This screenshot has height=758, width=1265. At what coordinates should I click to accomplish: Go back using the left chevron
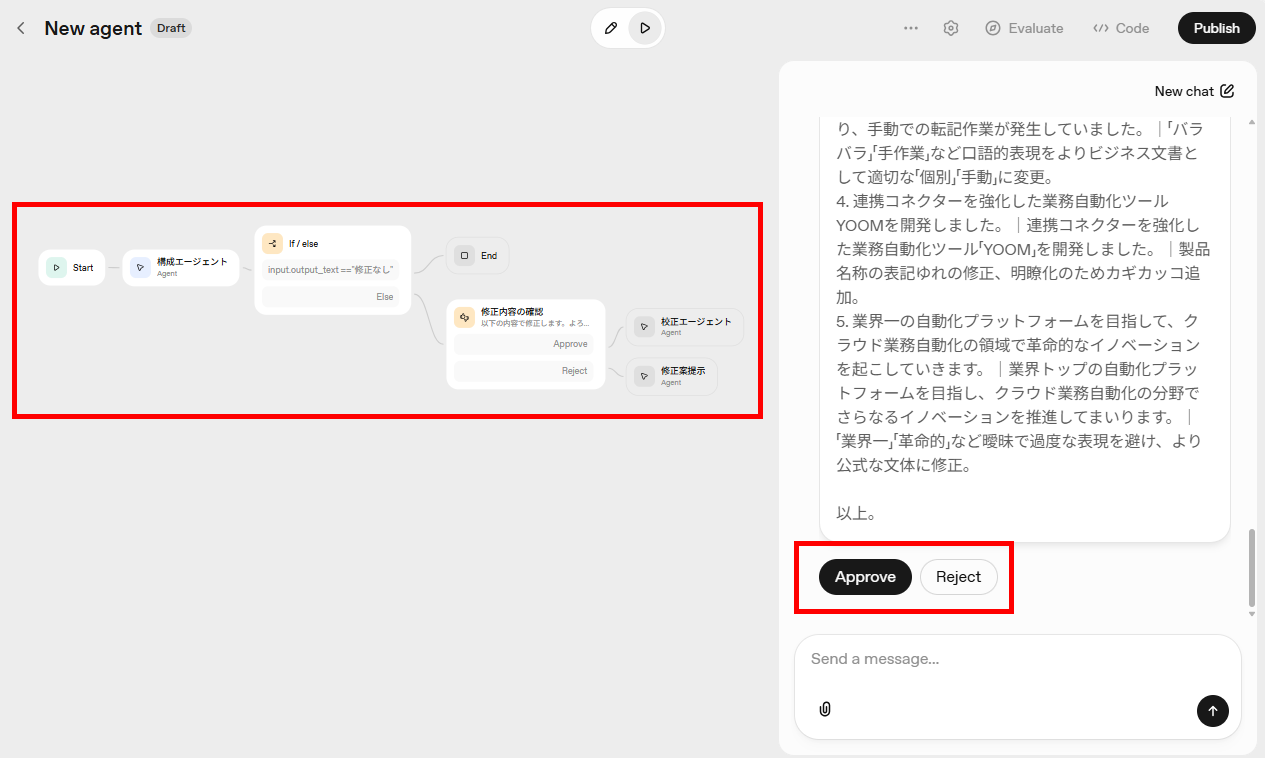[x=20, y=28]
